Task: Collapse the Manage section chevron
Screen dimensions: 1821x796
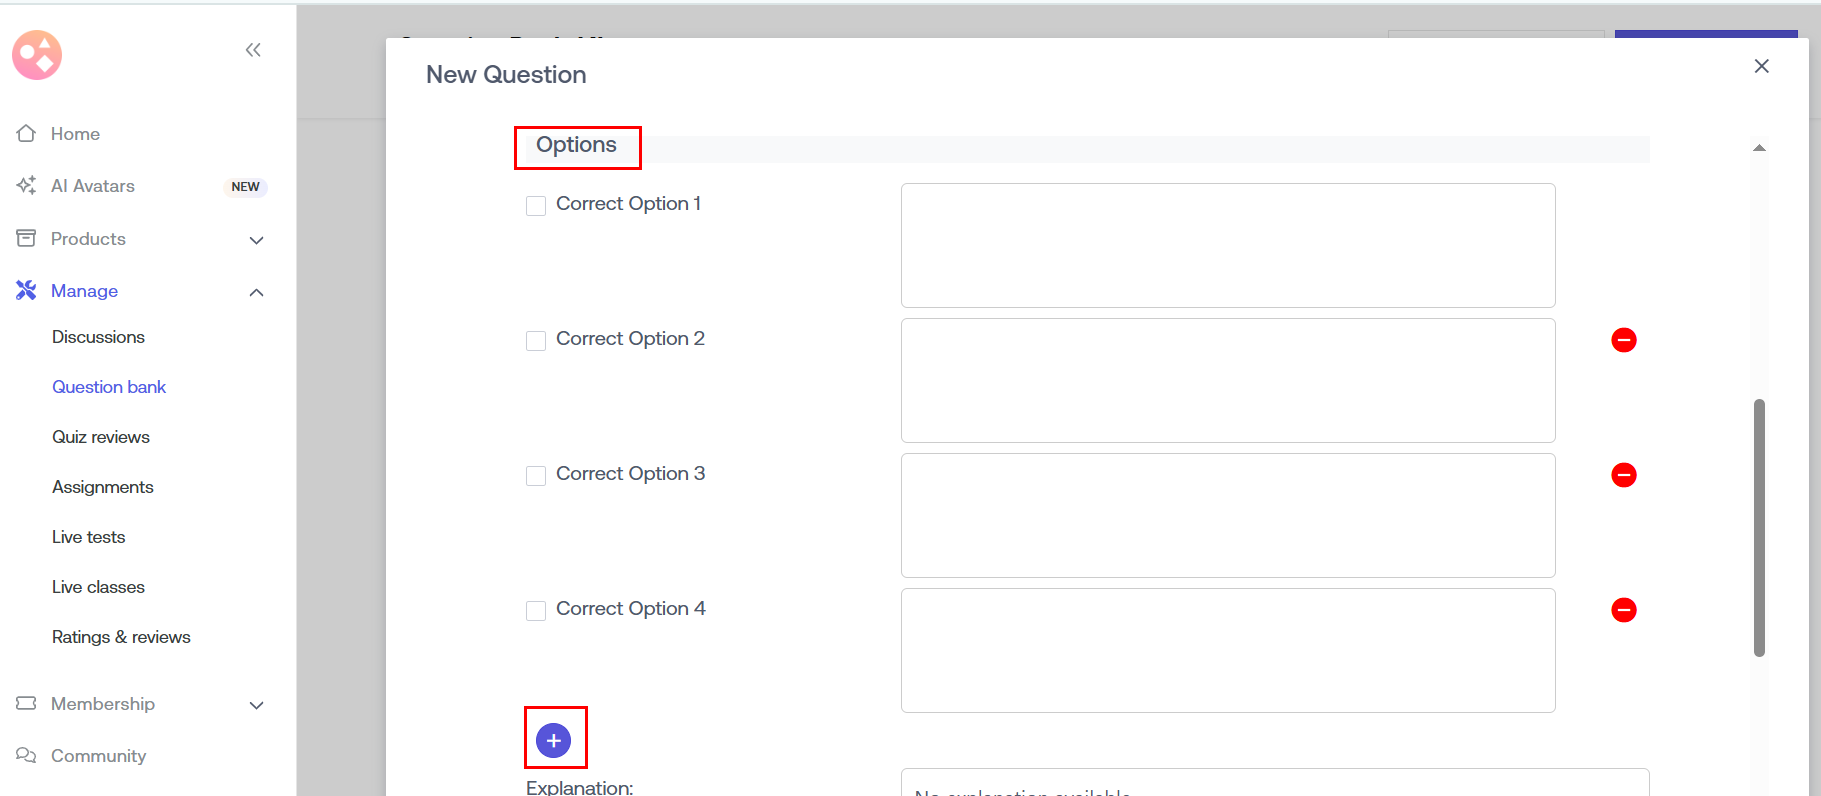Action: coord(256,292)
